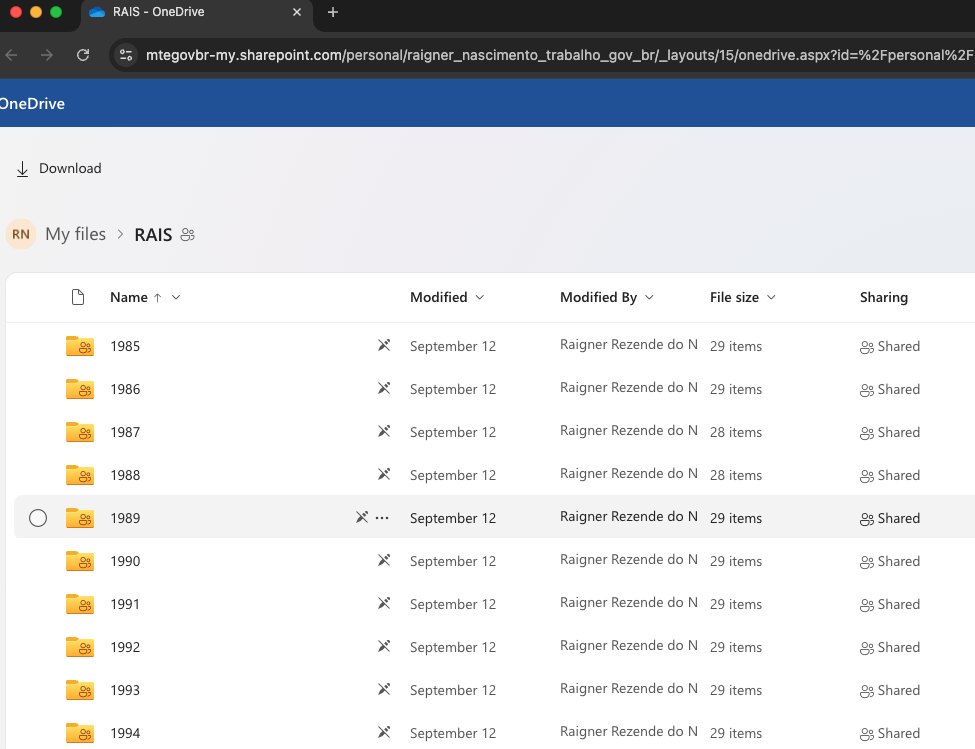Screen dimensions: 975x749
Task: Expand the Modified By column options
Action: [649, 298]
